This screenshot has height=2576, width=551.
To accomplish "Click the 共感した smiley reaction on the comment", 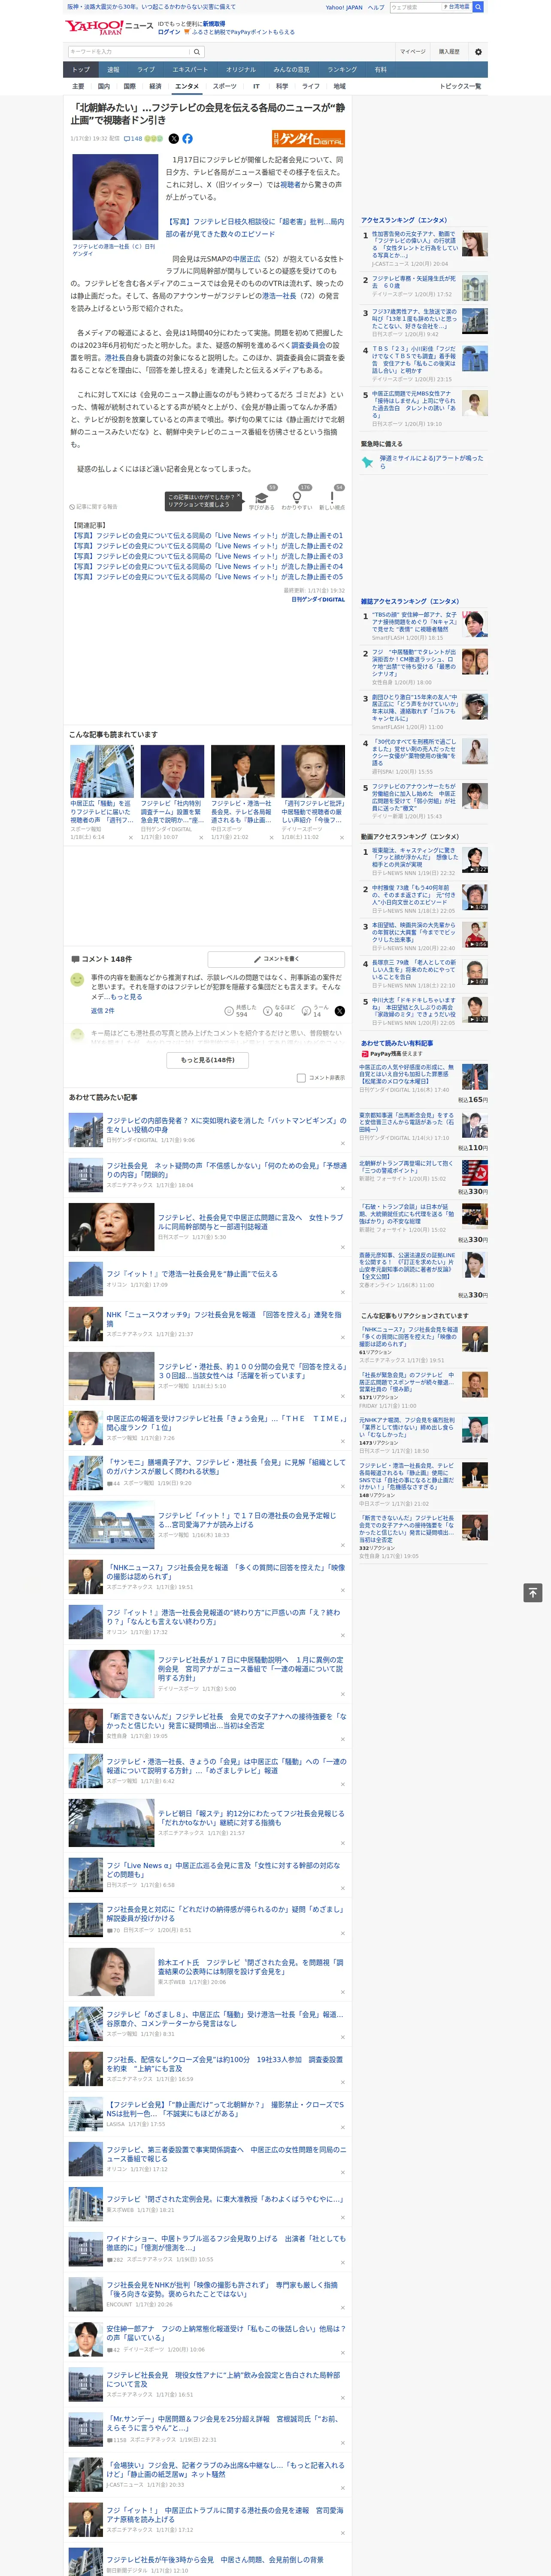I will 240,1011.
